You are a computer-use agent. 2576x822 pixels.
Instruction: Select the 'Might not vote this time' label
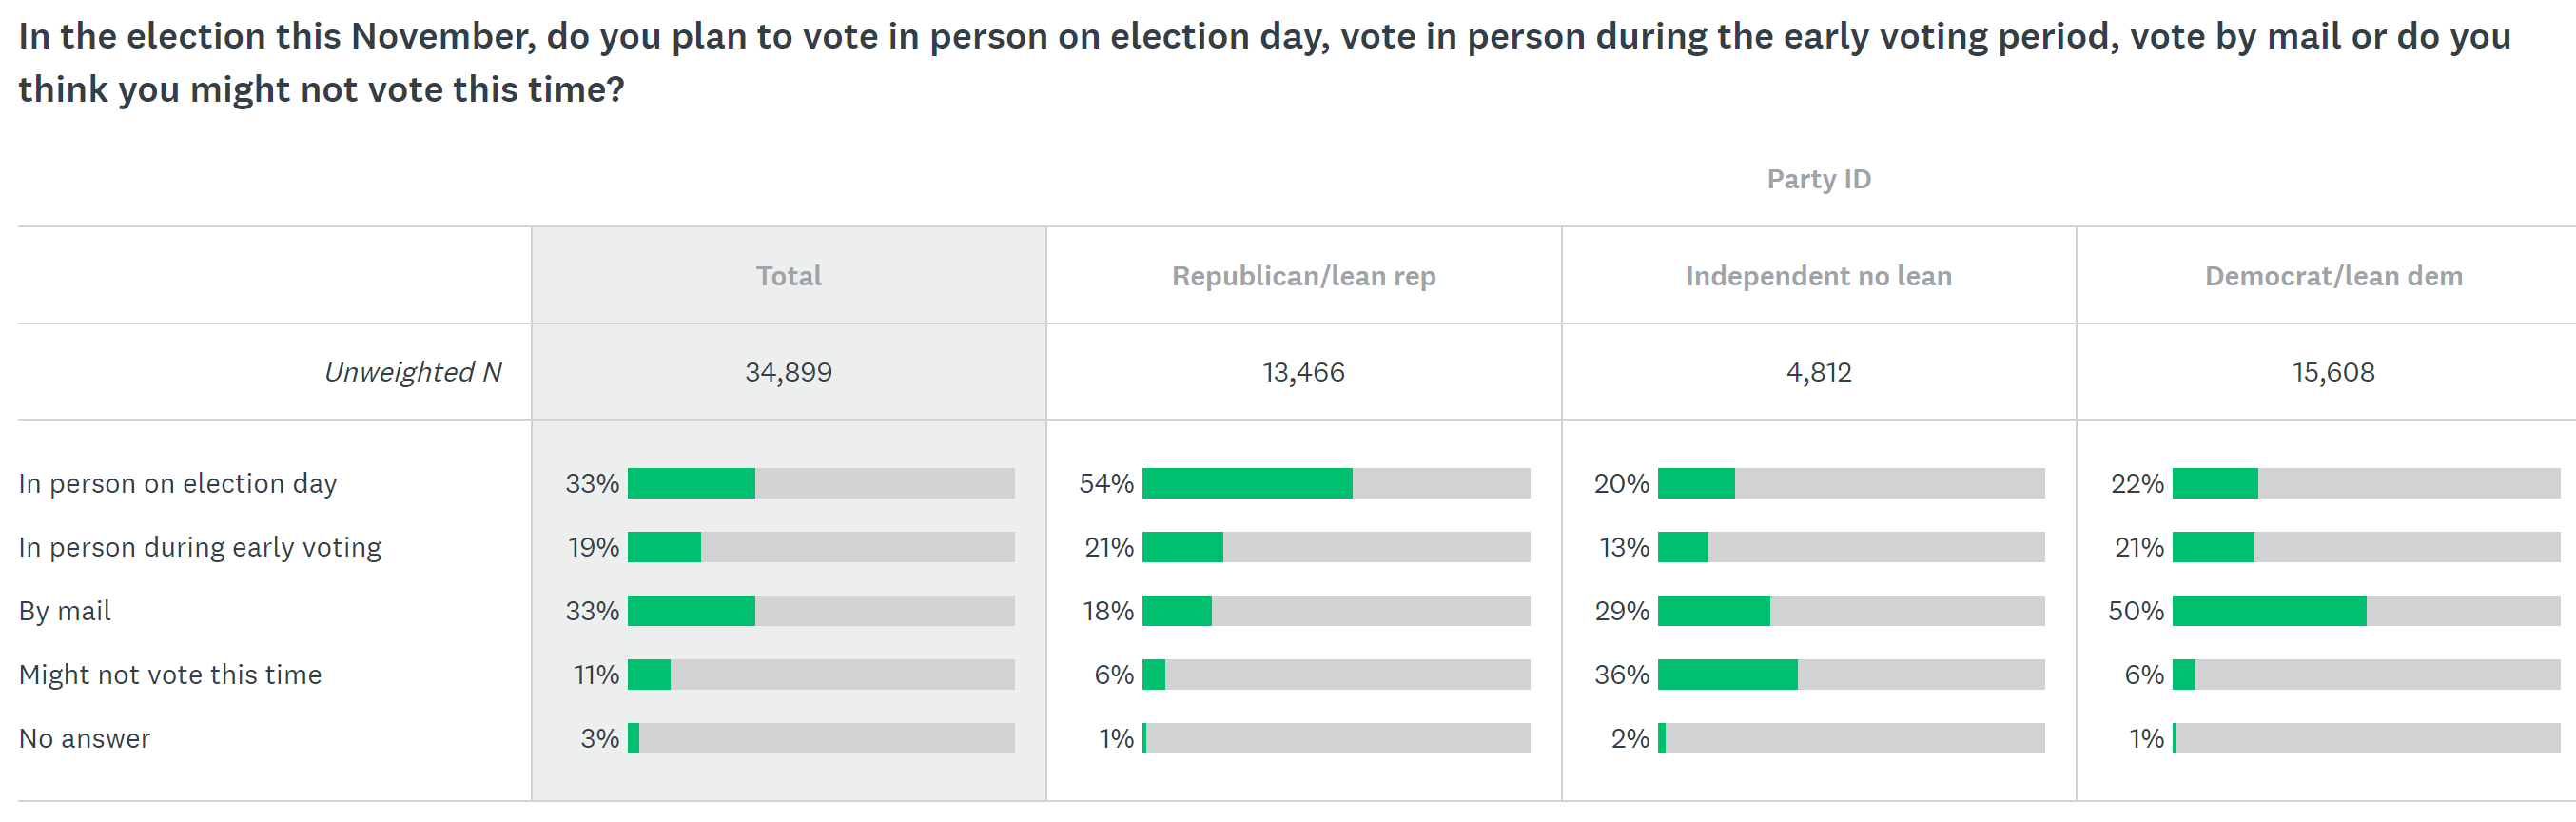170,675
